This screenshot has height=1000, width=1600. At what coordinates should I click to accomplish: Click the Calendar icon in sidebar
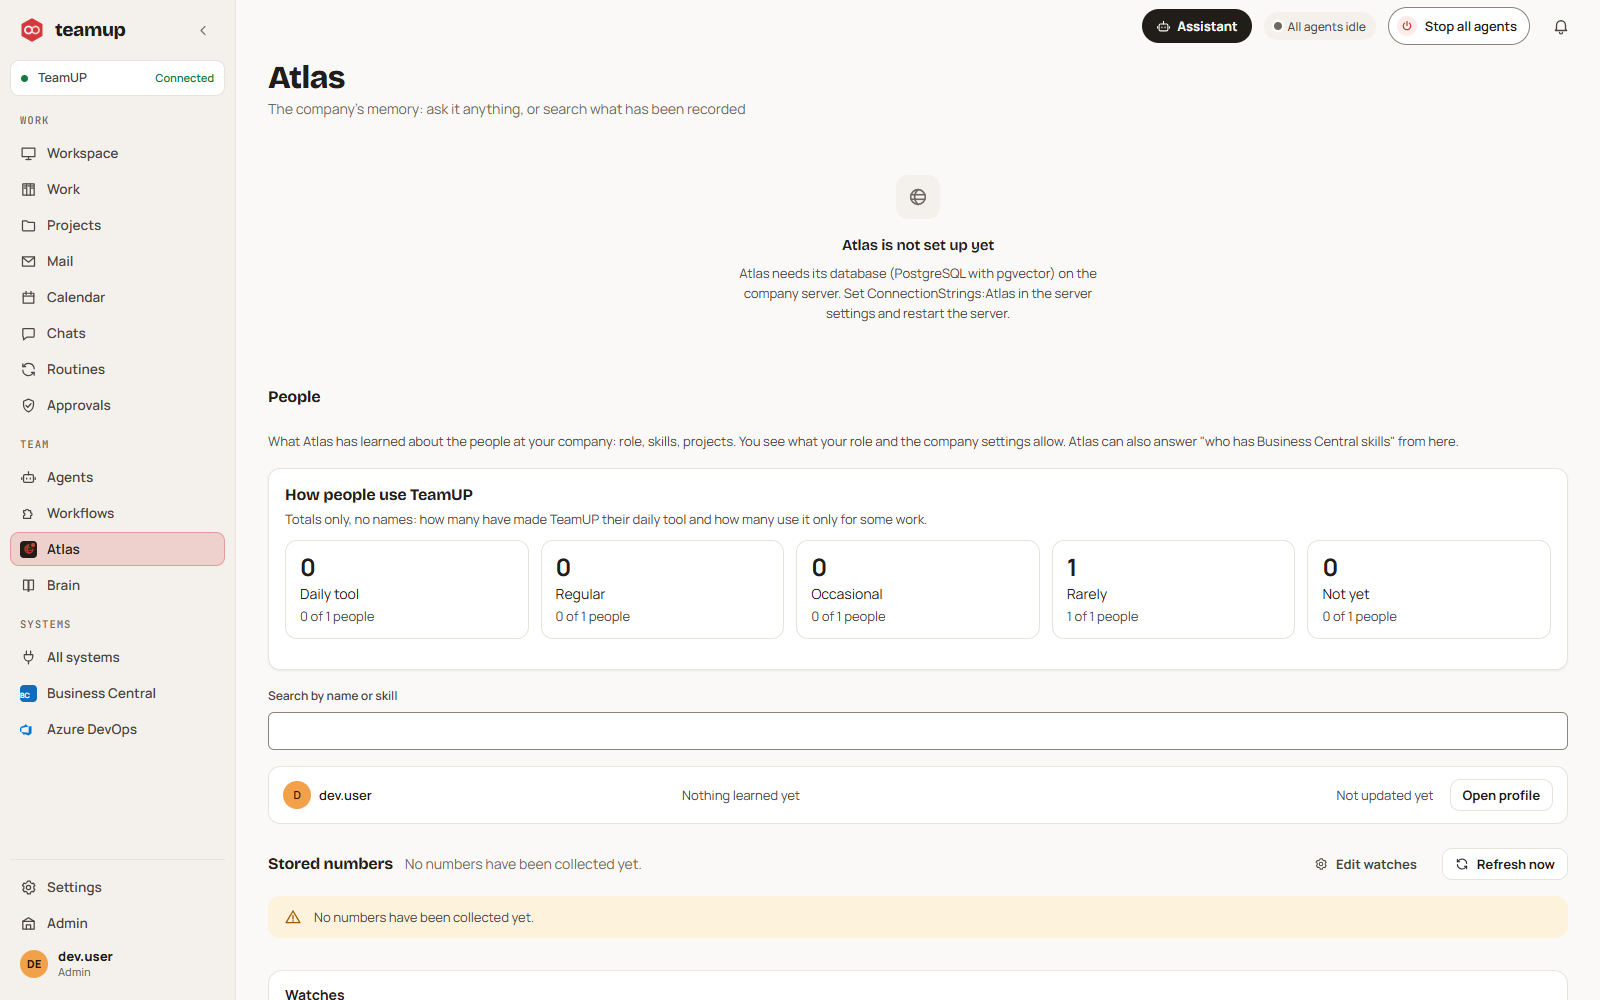point(29,297)
